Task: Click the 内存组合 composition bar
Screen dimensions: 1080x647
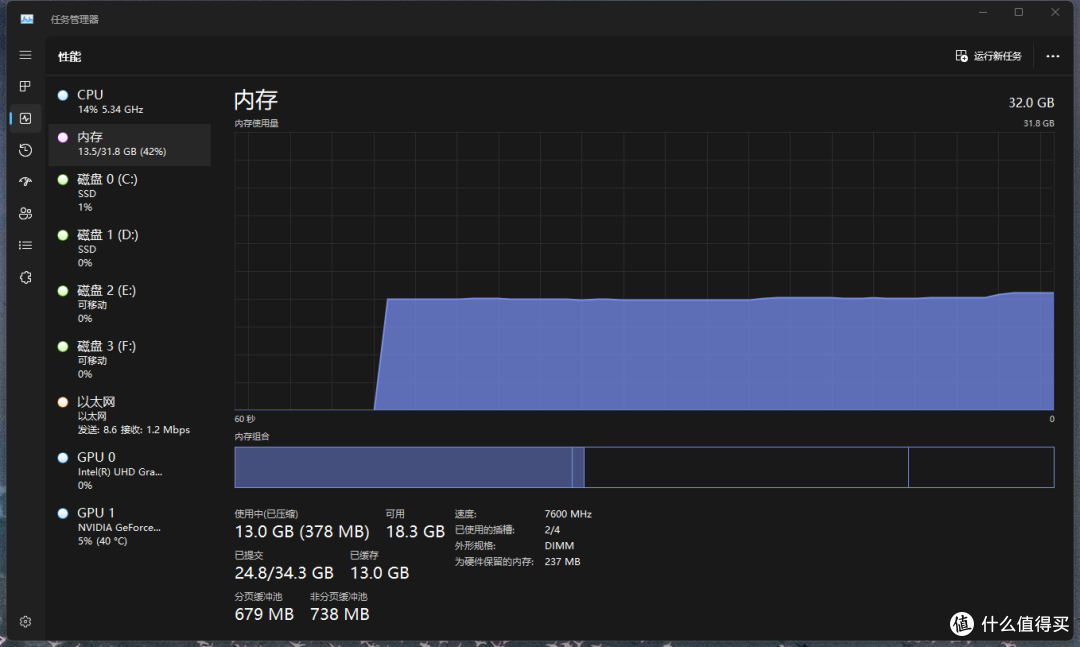Action: tap(644, 467)
